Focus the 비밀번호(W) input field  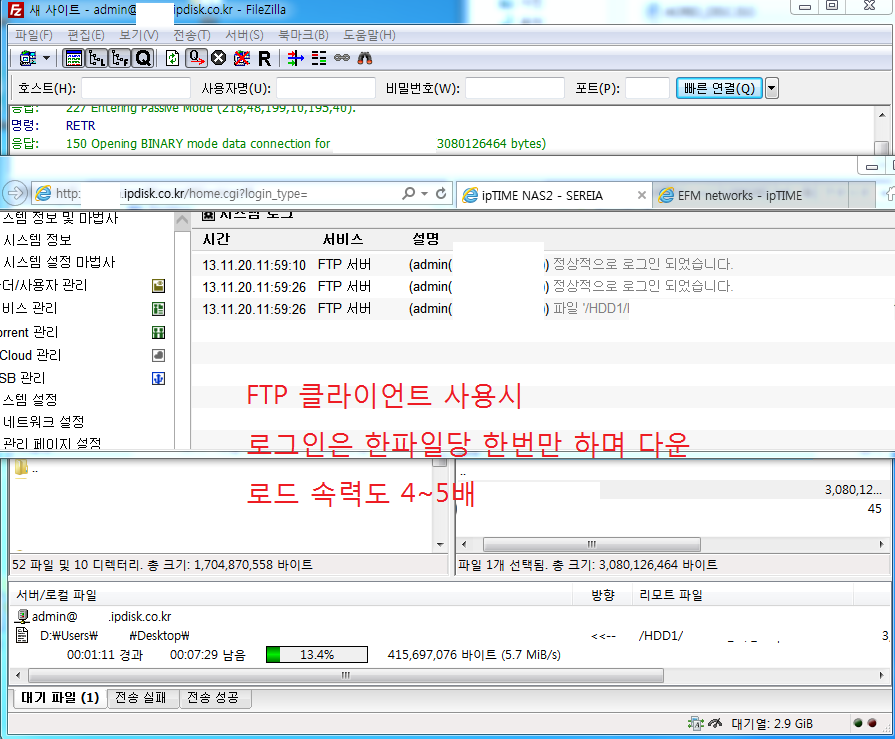point(515,88)
